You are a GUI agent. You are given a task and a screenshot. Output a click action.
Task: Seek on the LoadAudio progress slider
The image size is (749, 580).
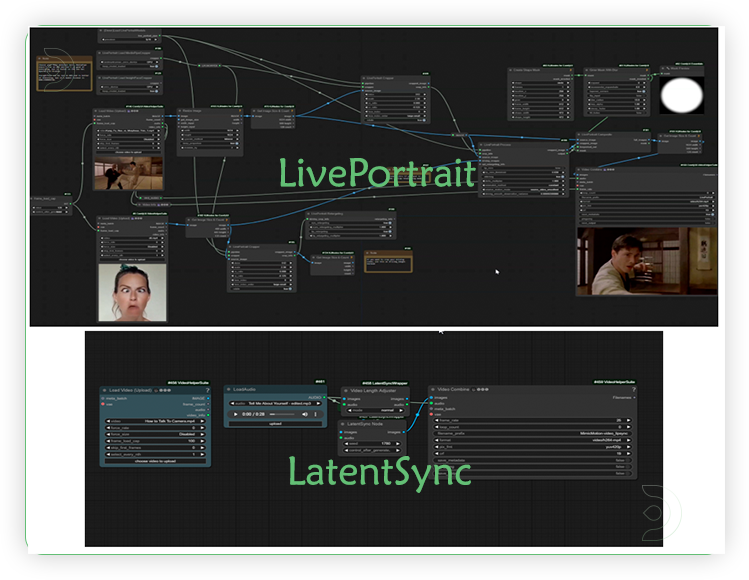click(282, 414)
